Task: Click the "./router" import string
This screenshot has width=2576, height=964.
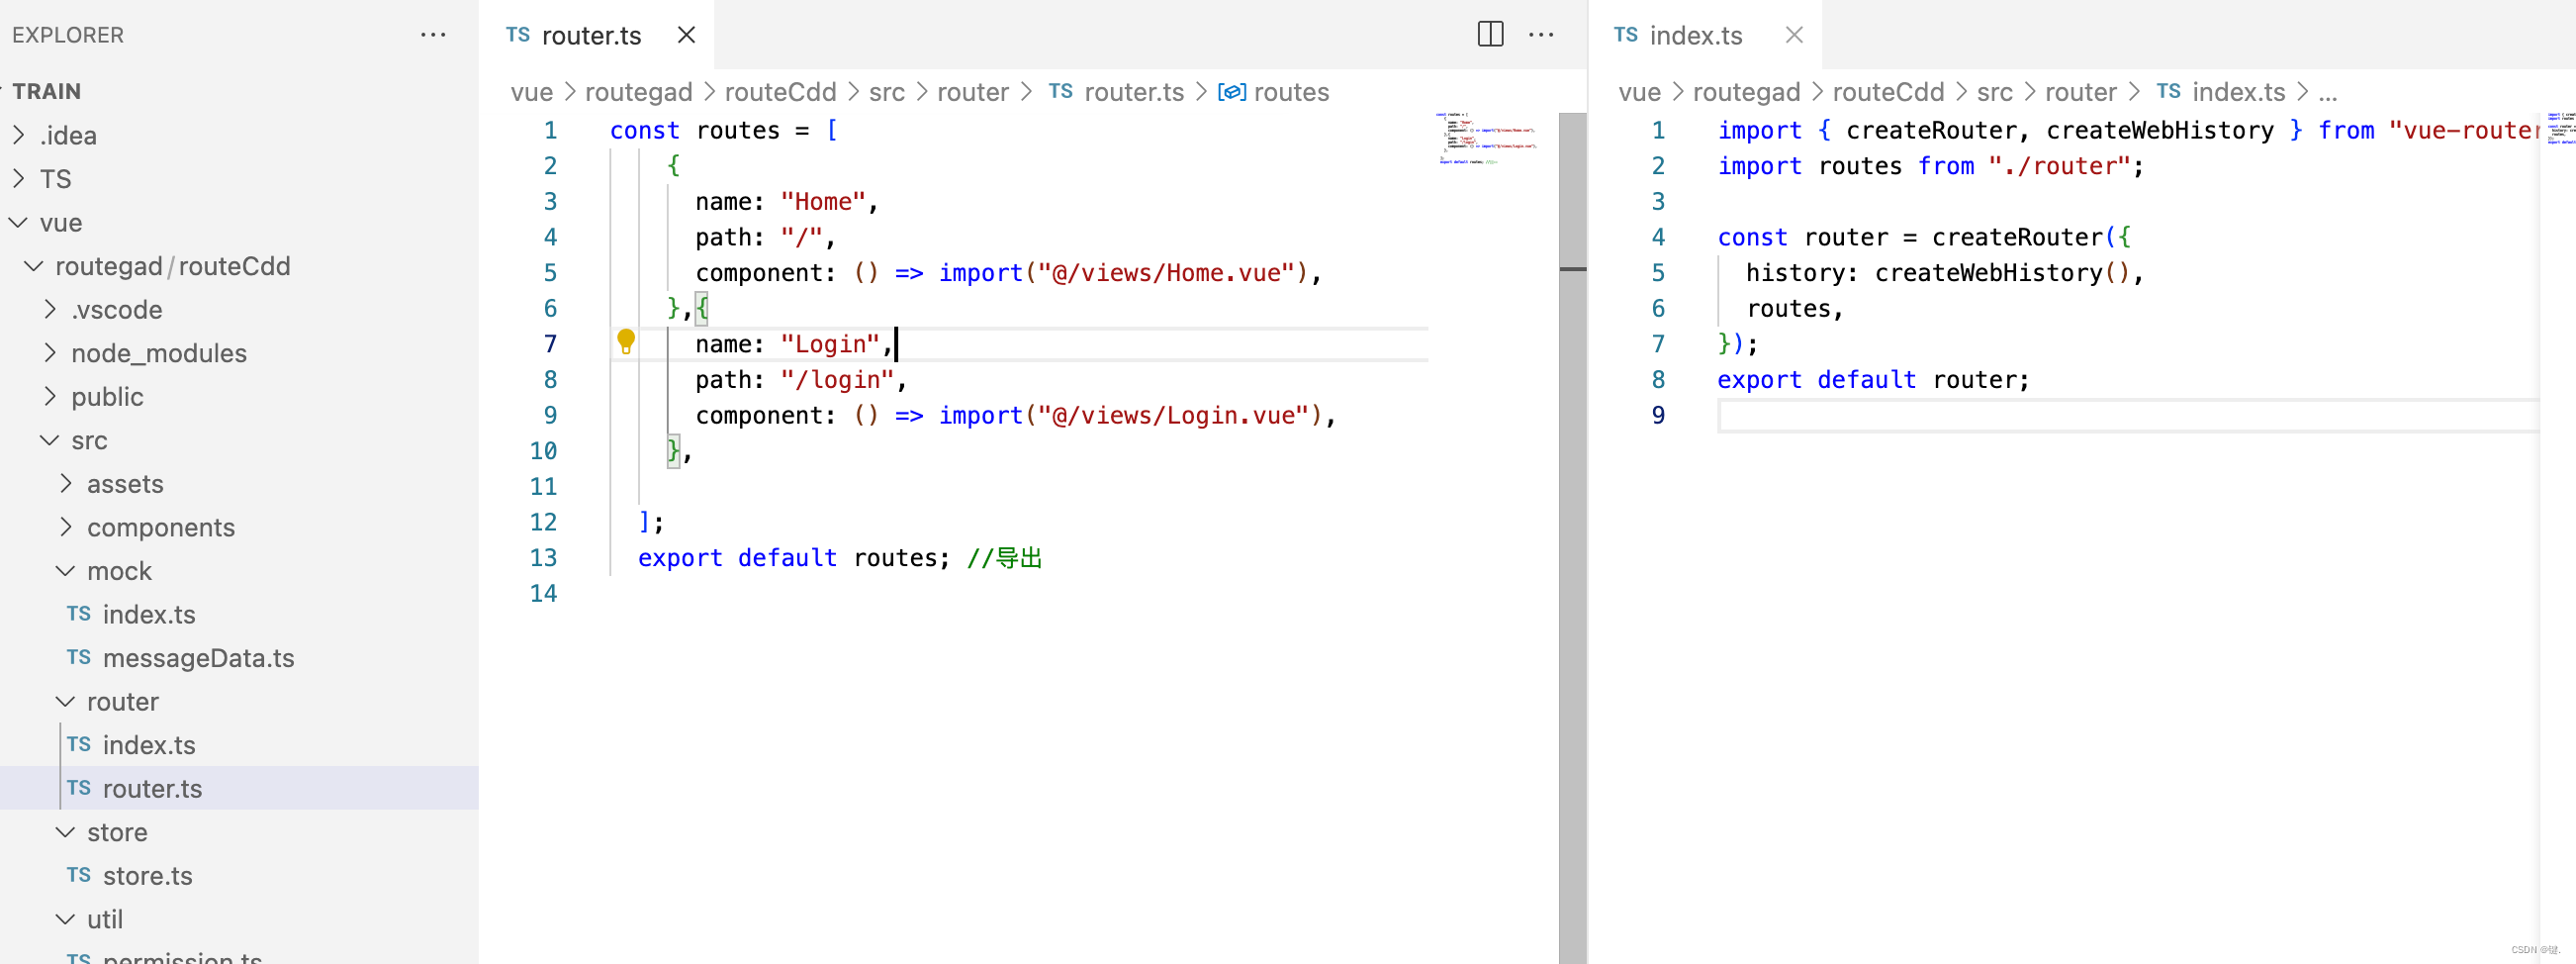Action: [2059, 165]
